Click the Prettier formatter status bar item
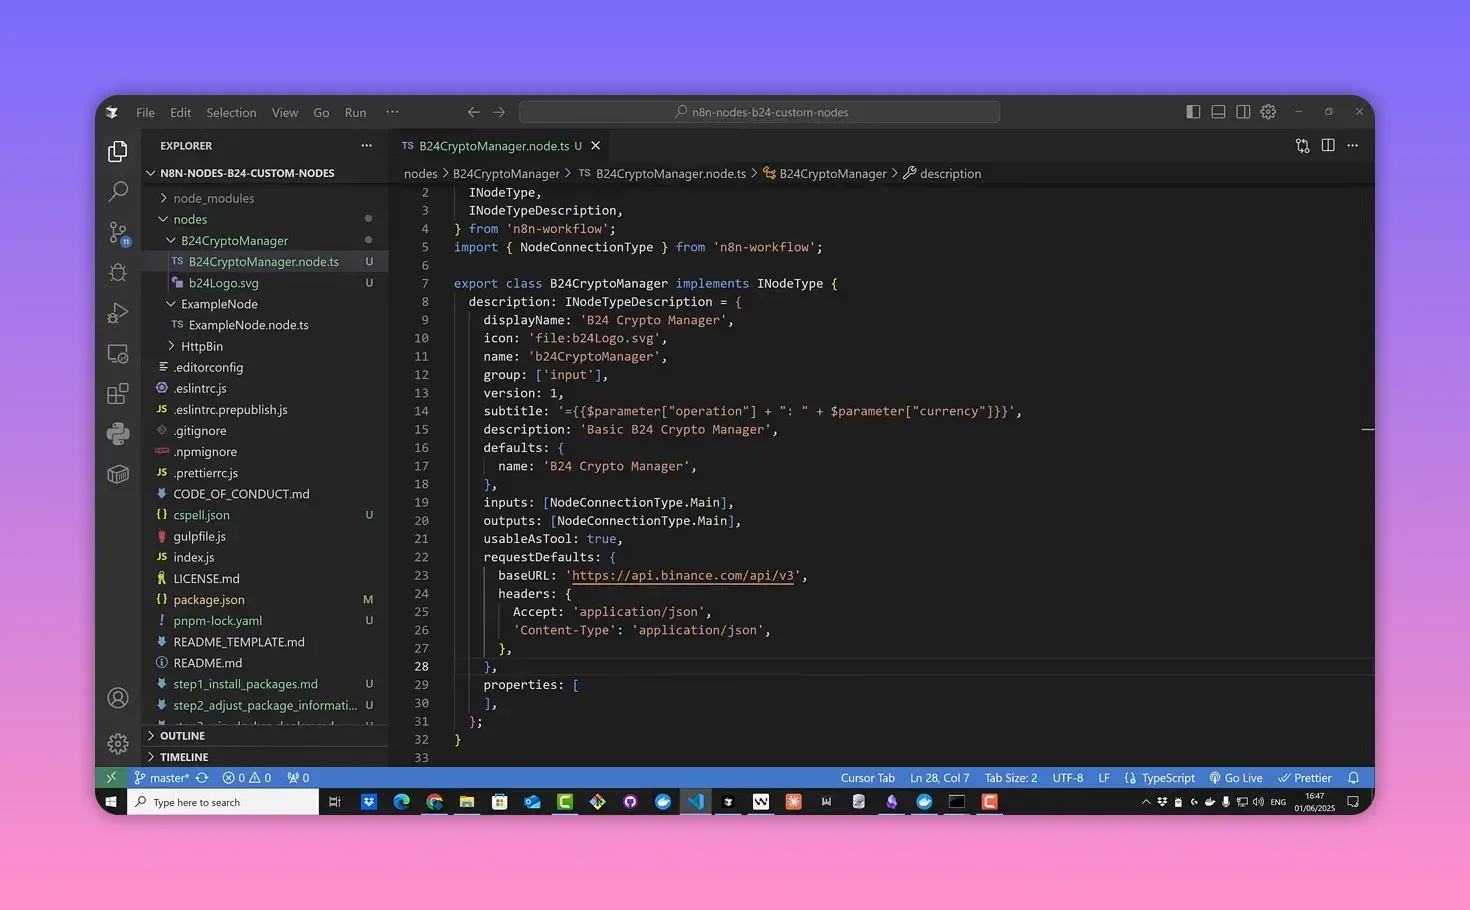 coord(1305,777)
